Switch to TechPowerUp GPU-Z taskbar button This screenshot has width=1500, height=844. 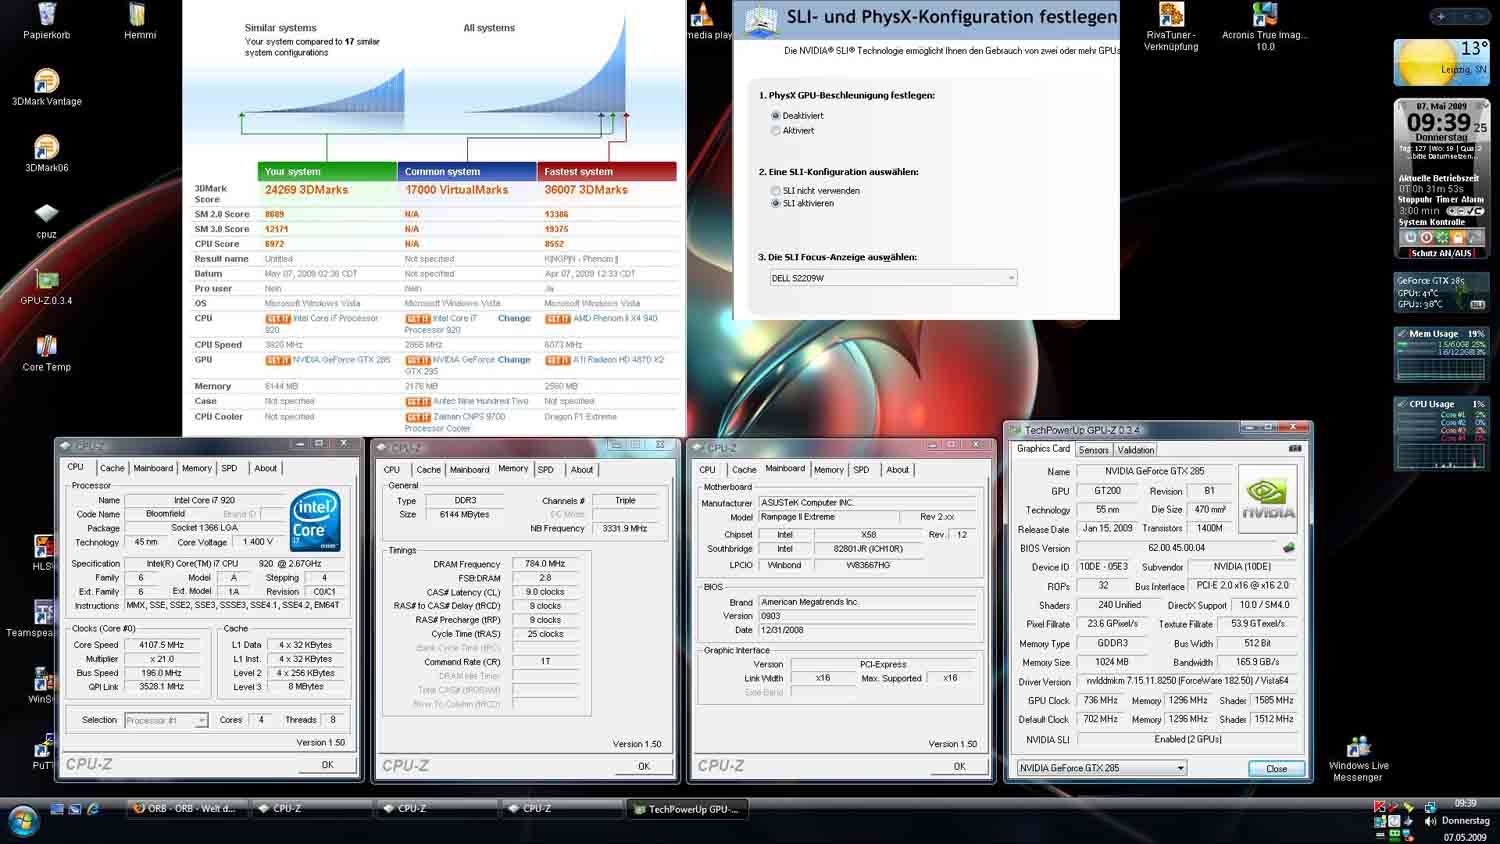coord(686,809)
